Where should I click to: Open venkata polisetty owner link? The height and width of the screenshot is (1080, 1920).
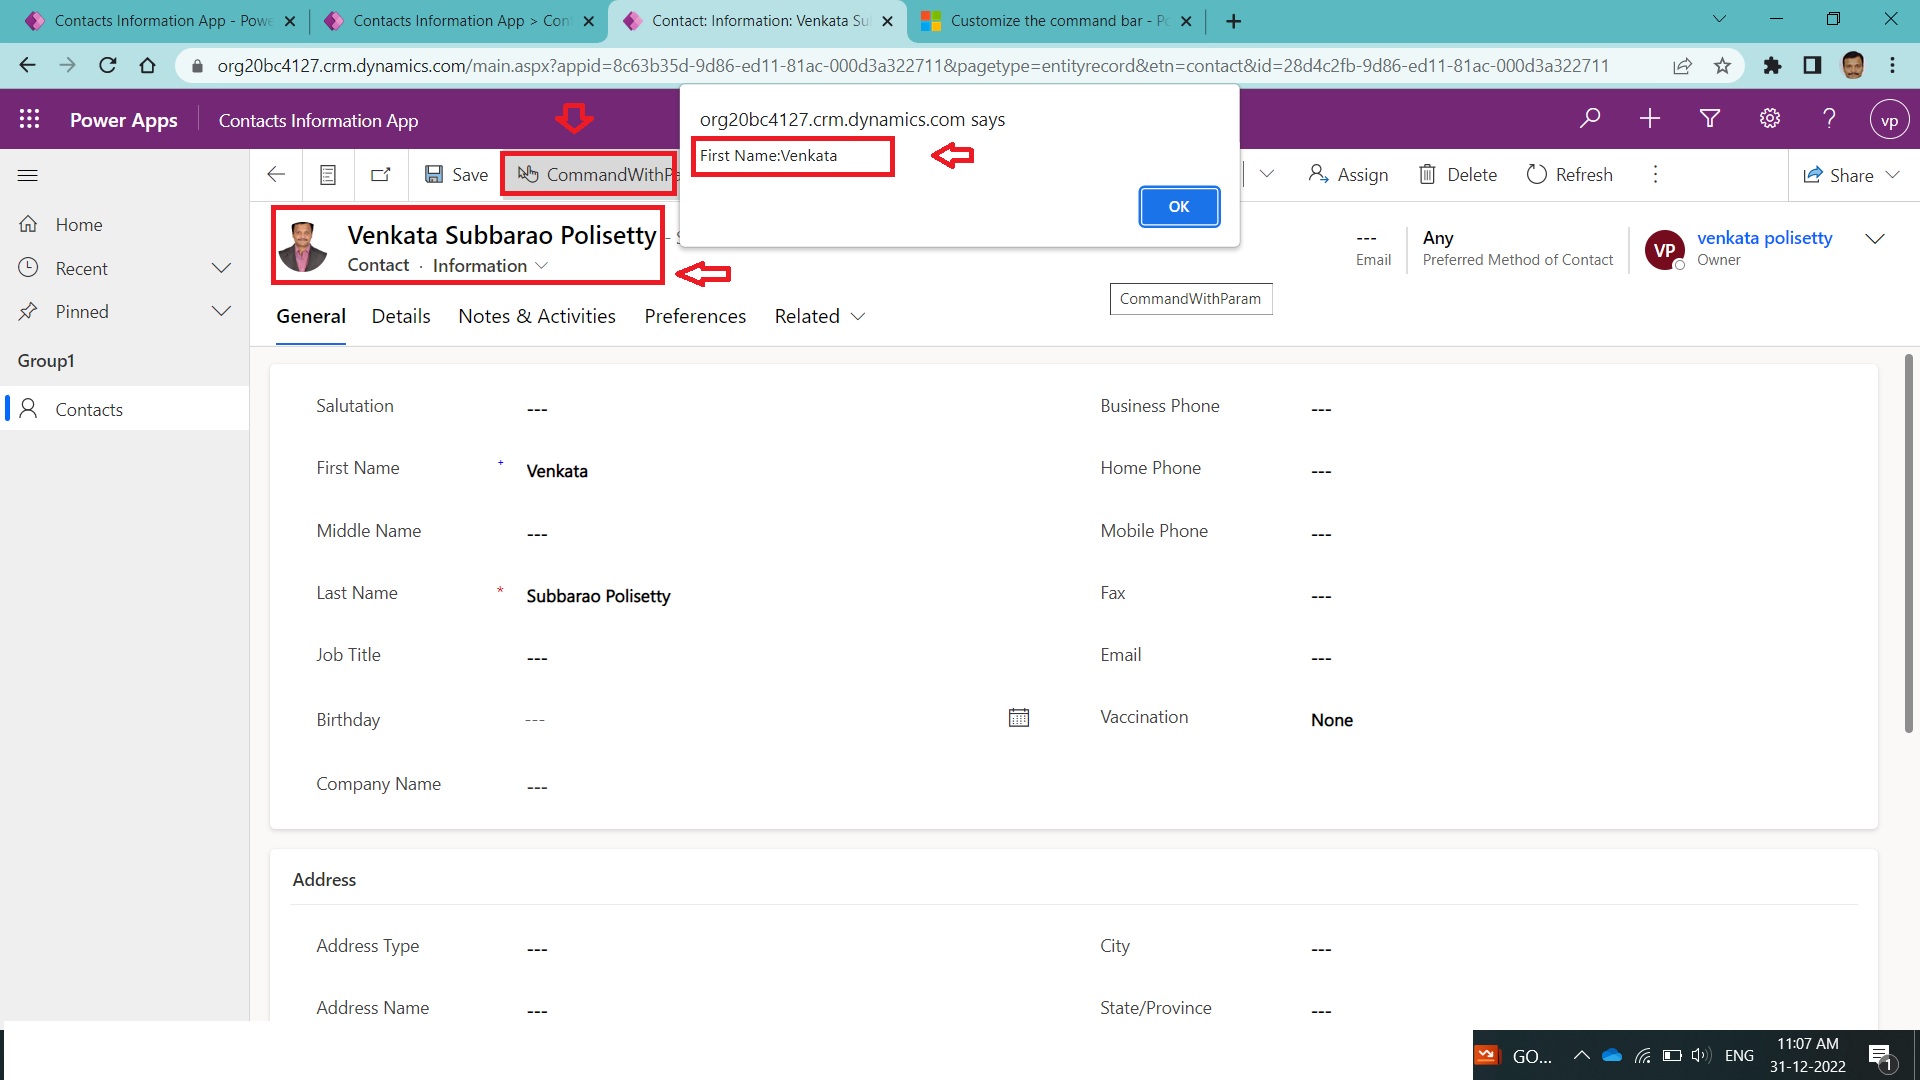[x=1764, y=238]
